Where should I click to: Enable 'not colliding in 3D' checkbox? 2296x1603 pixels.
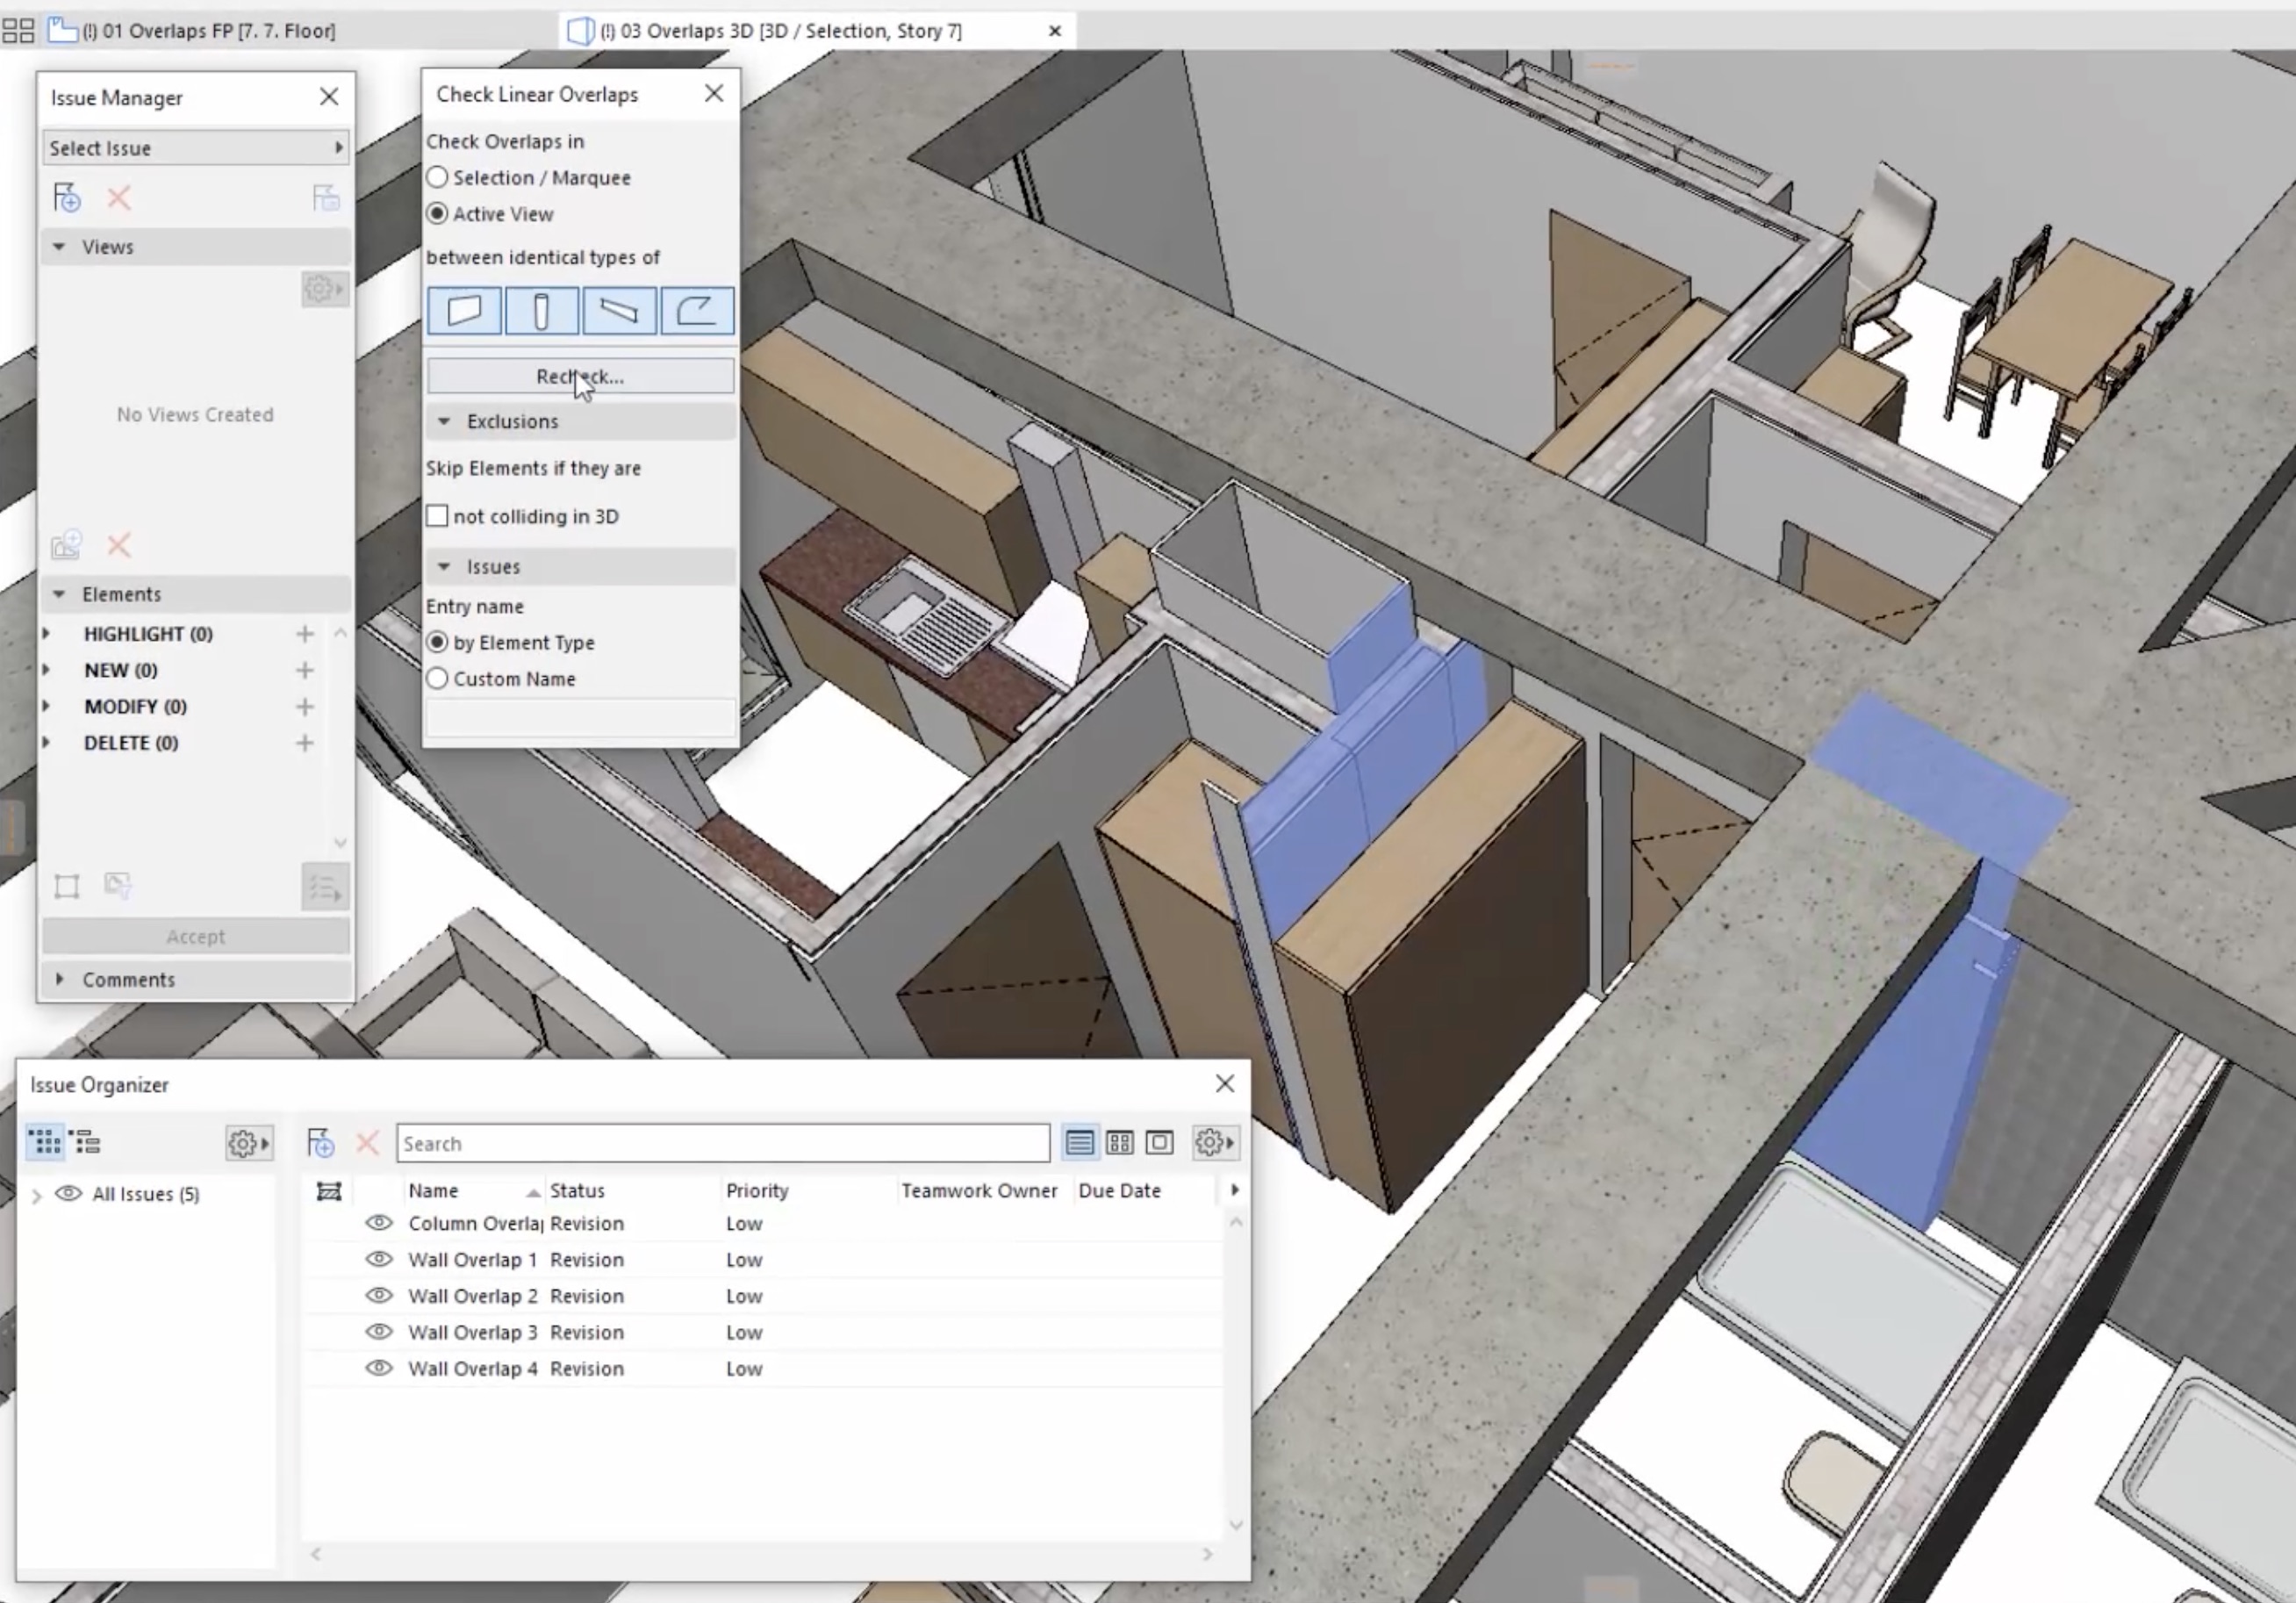pyautogui.click(x=437, y=516)
